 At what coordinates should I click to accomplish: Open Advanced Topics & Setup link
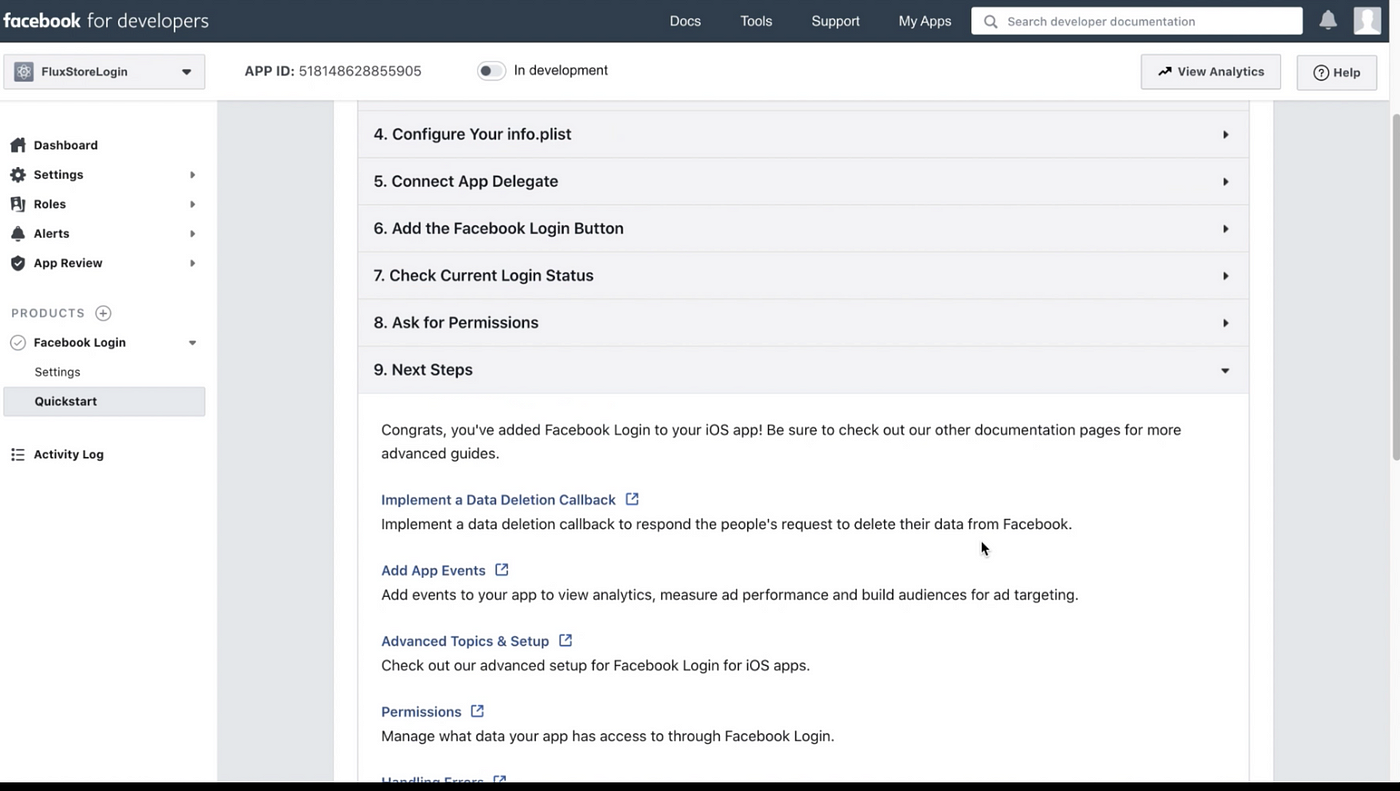point(465,641)
